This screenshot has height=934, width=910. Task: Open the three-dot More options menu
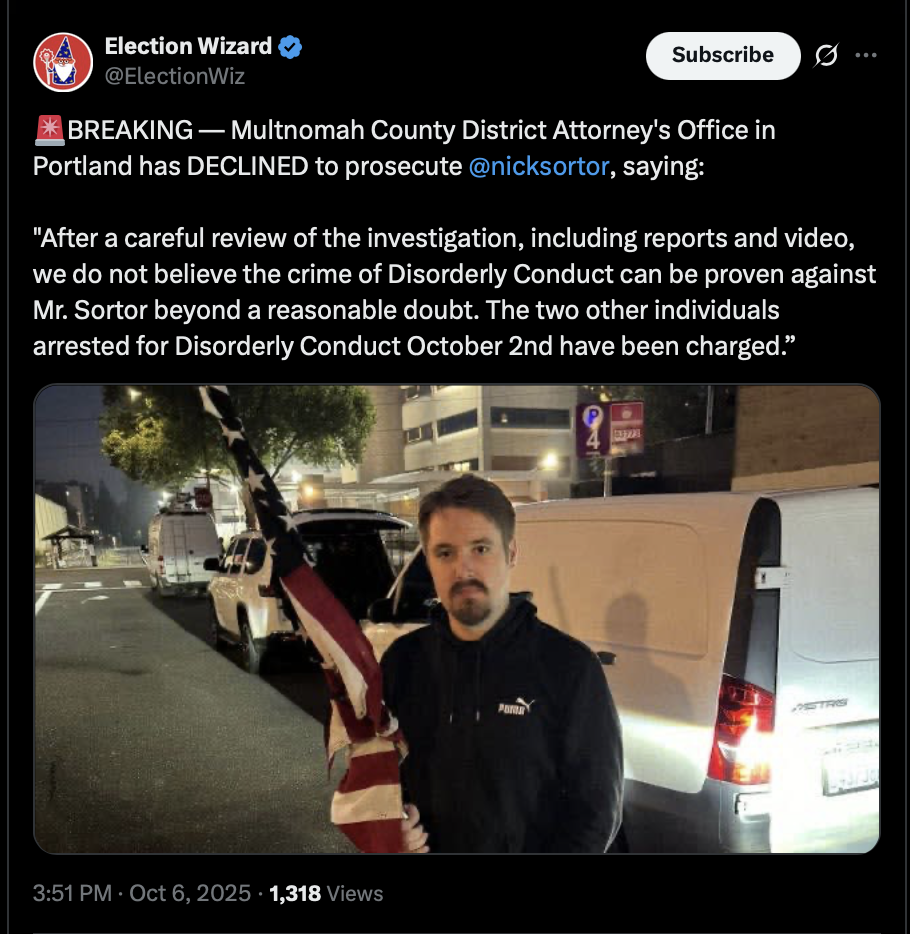[x=866, y=56]
